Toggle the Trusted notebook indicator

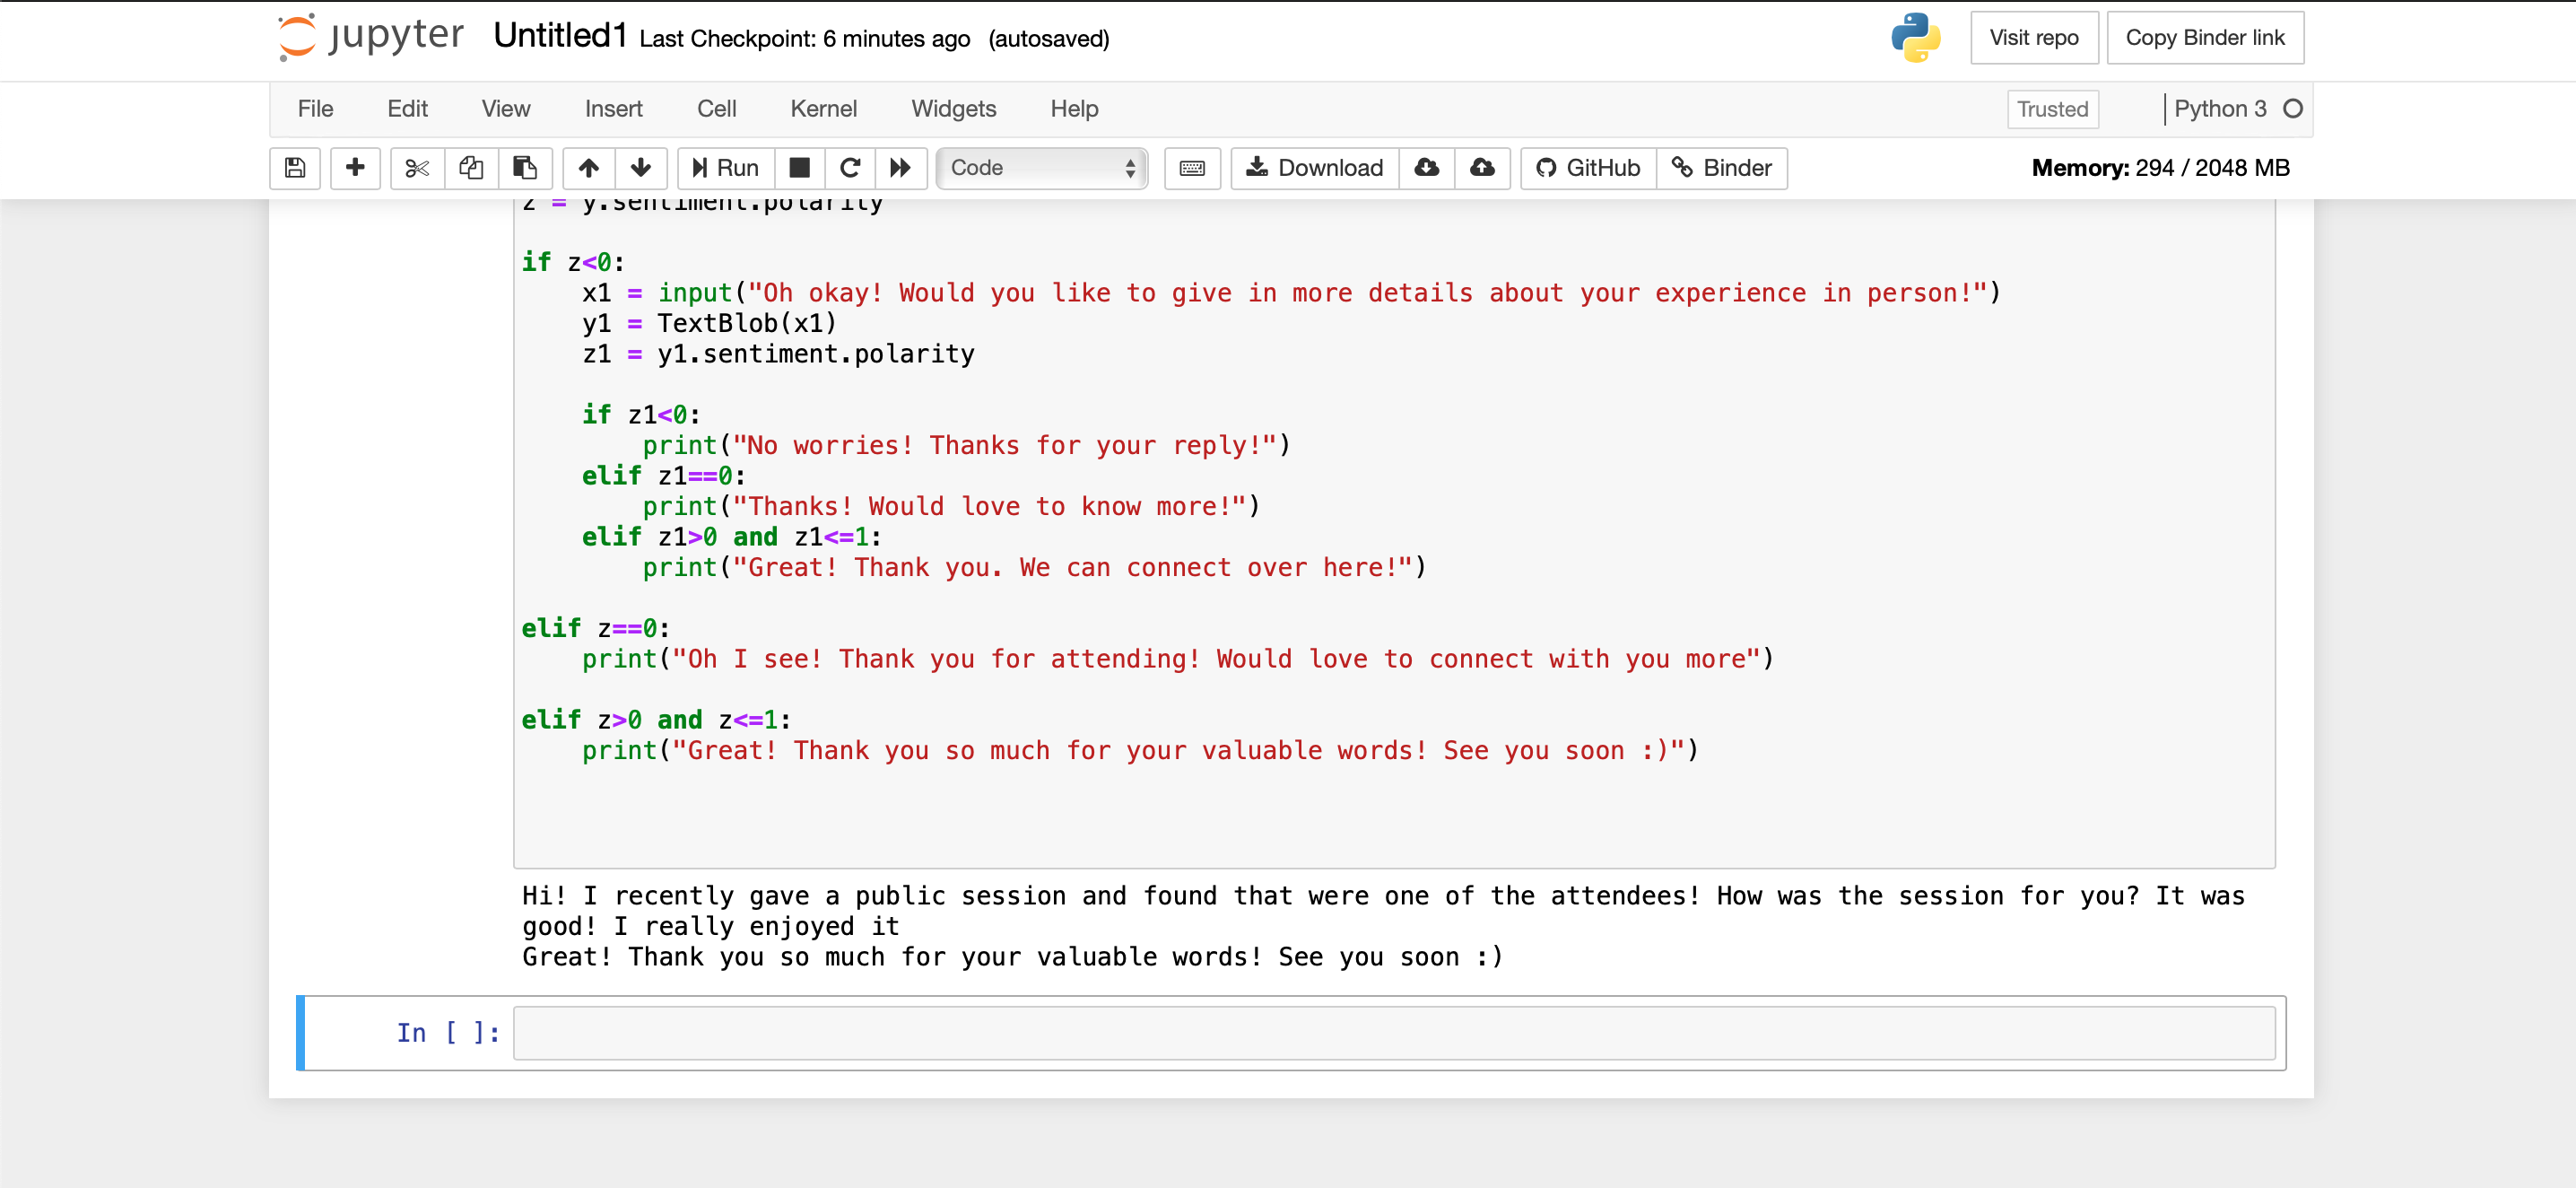tap(2052, 109)
